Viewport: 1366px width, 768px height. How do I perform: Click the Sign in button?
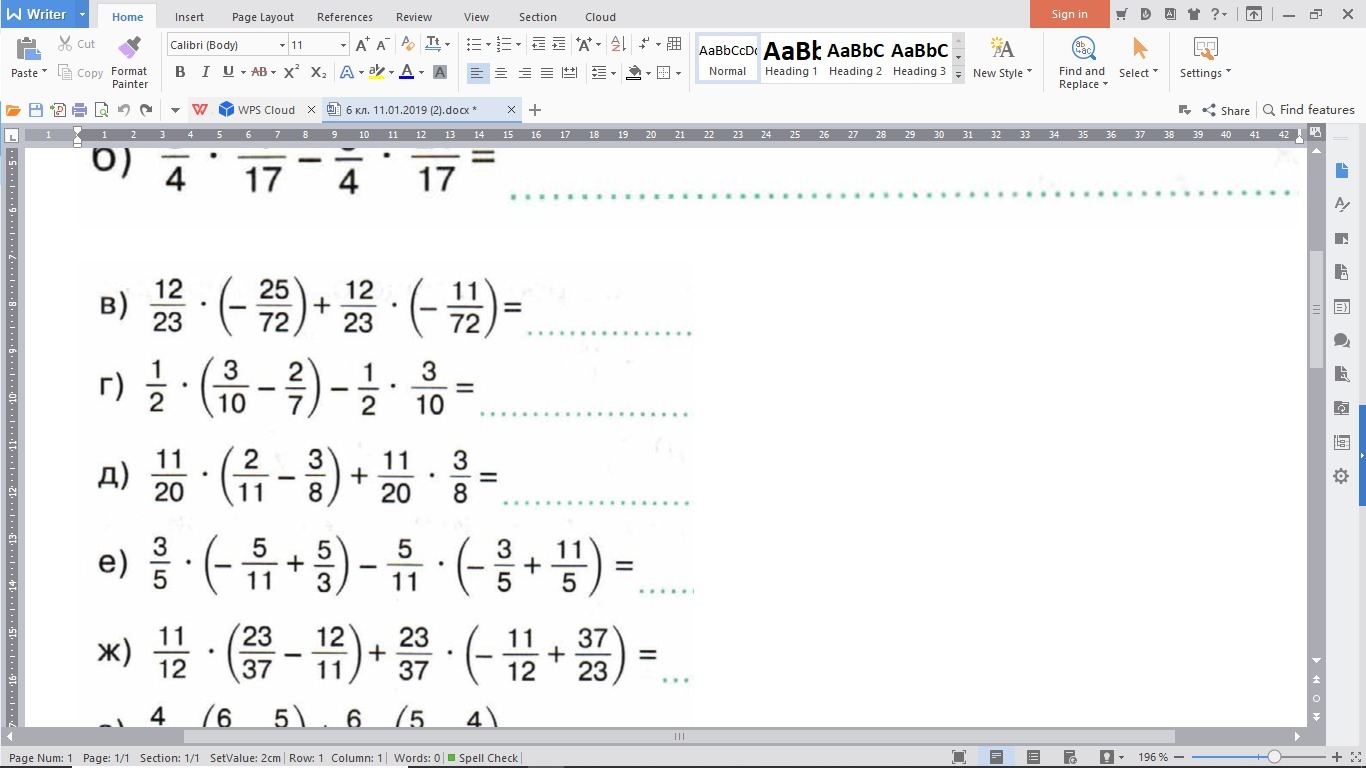click(x=1069, y=14)
